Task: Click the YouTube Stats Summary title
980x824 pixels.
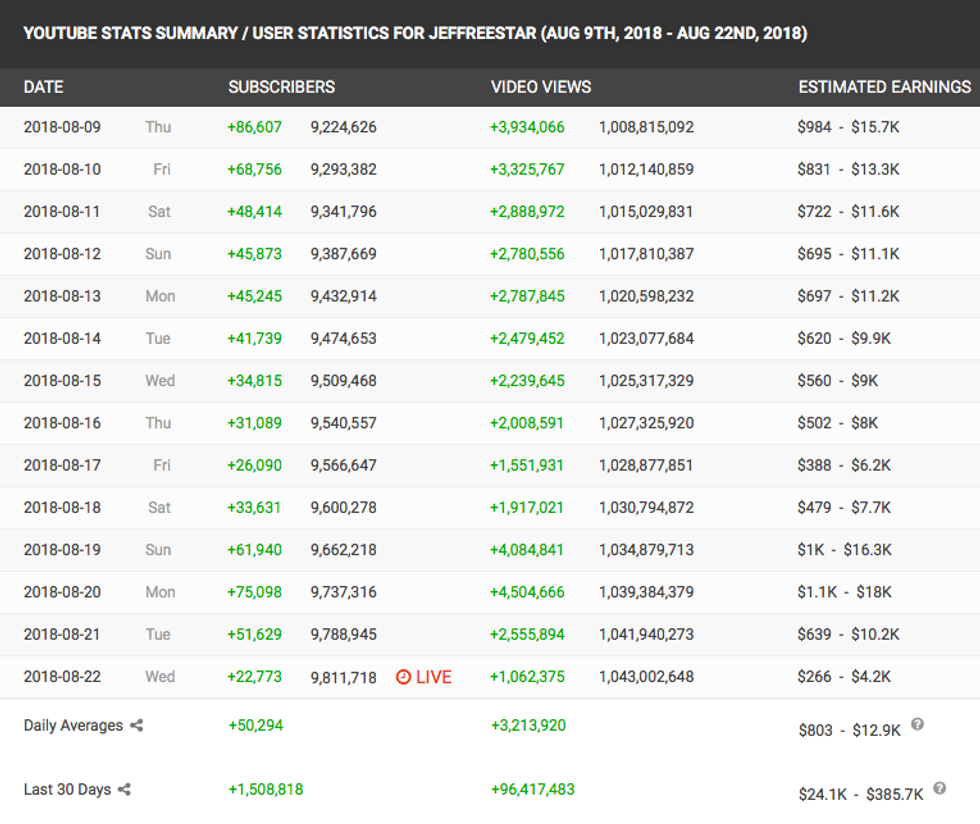Action: tap(415, 34)
